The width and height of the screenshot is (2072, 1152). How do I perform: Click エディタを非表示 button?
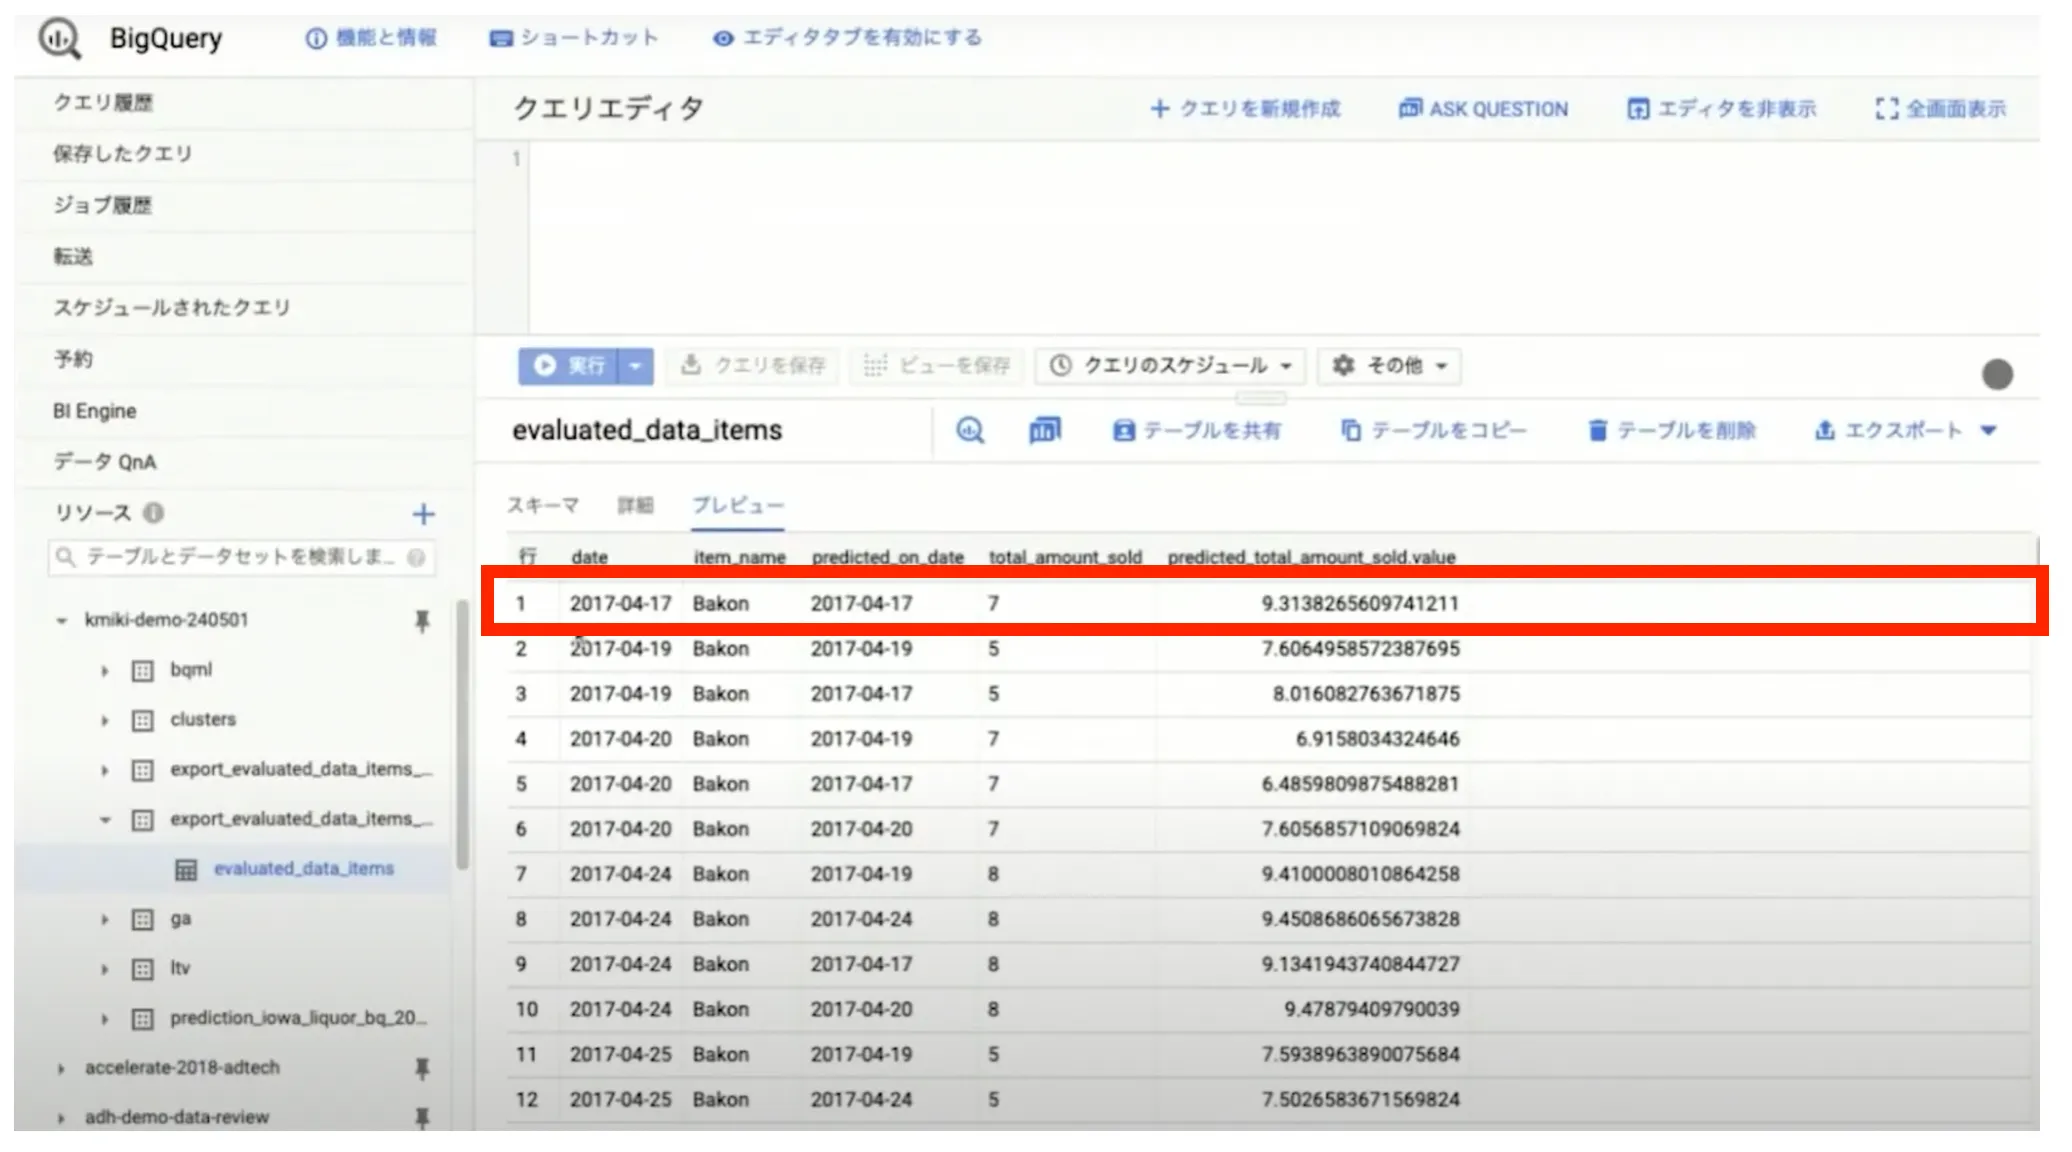(1722, 109)
